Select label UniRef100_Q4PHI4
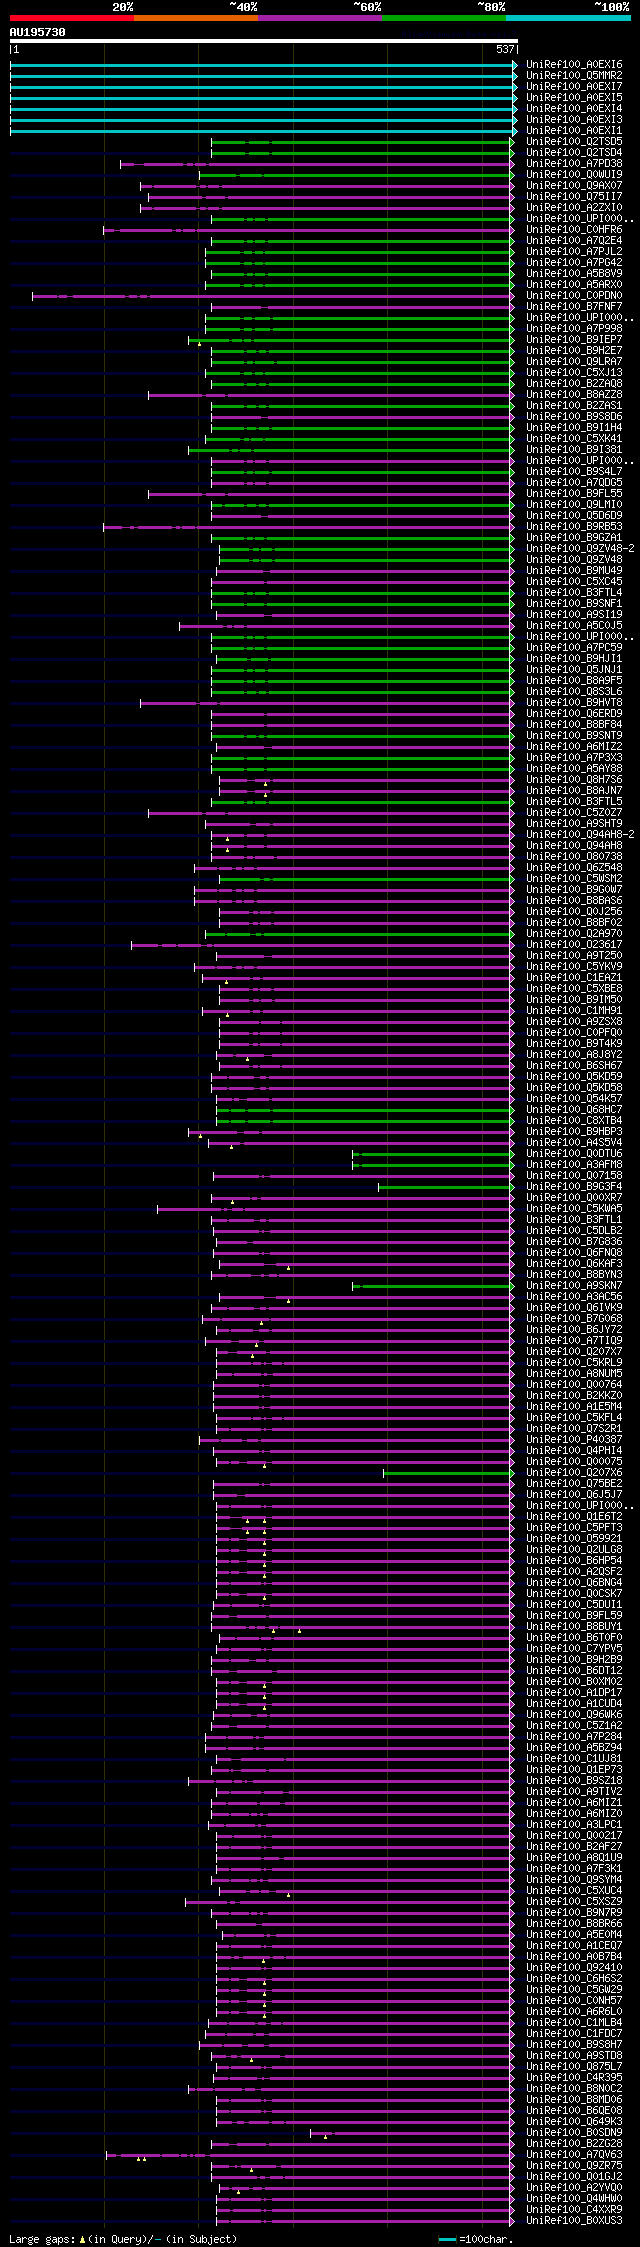The width and height of the screenshot is (640, 2247). (574, 1451)
